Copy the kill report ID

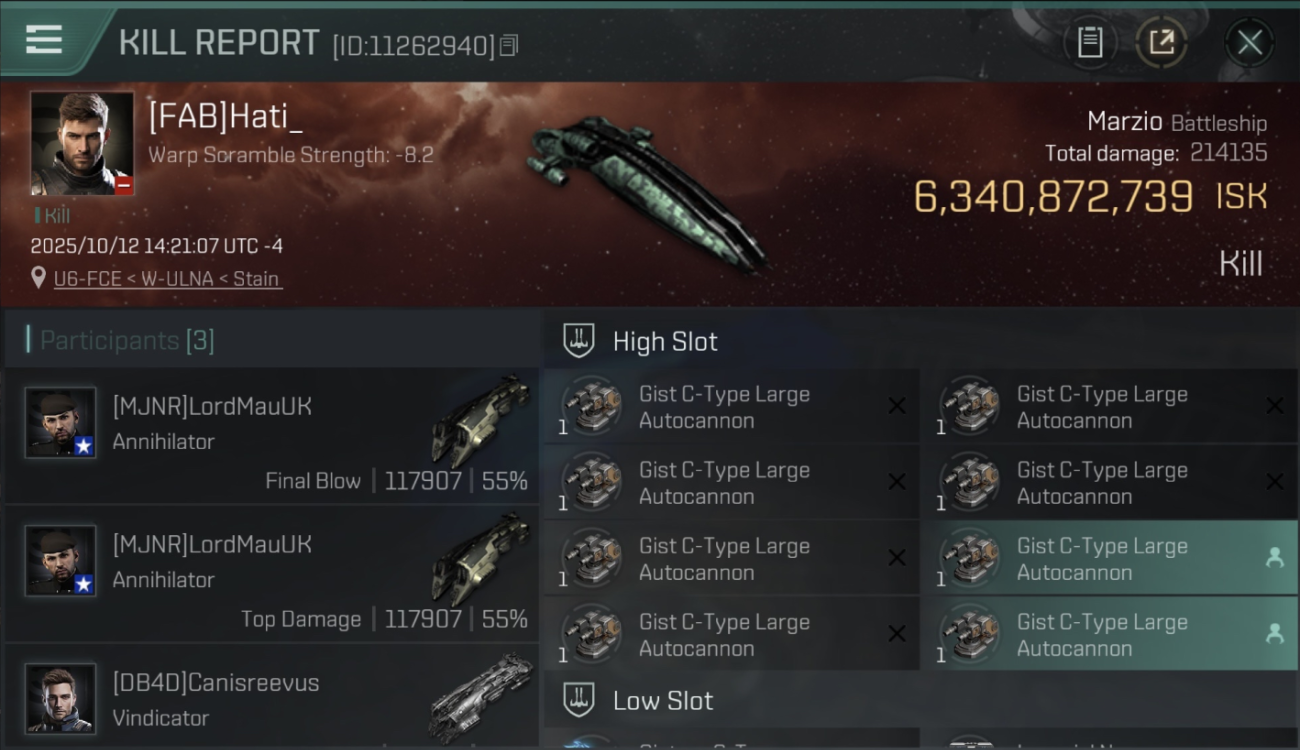(509, 46)
